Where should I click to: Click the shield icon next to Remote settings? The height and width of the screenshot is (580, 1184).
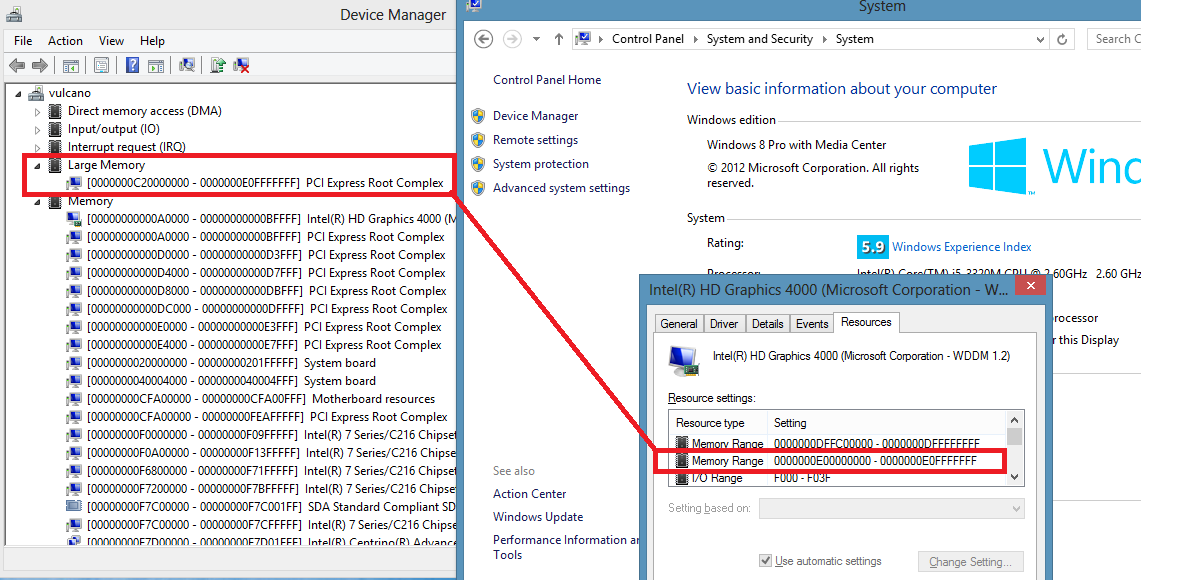coord(478,140)
